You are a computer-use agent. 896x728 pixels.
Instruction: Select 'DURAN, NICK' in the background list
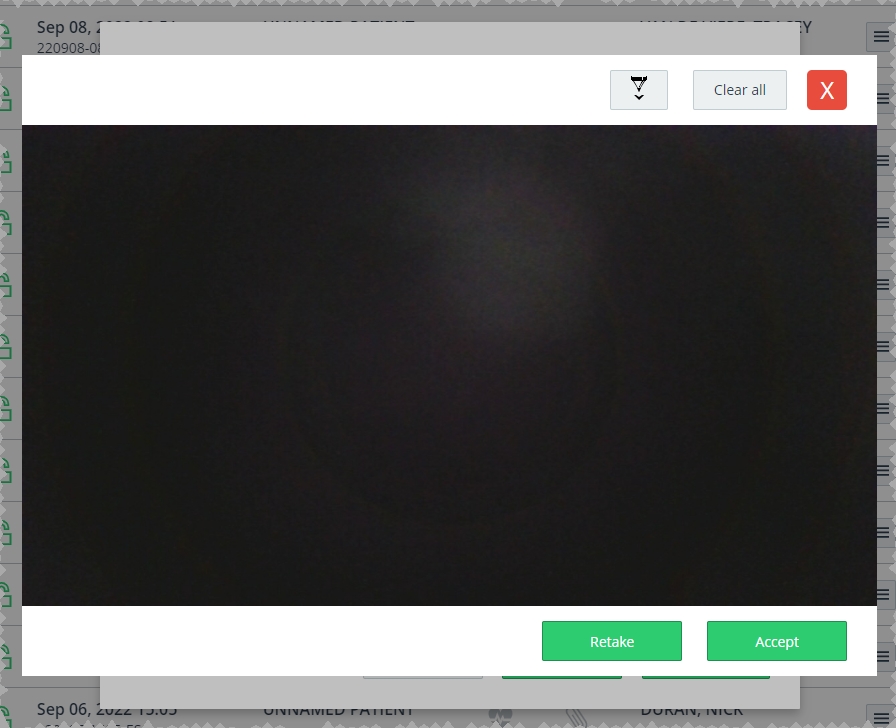(691, 710)
